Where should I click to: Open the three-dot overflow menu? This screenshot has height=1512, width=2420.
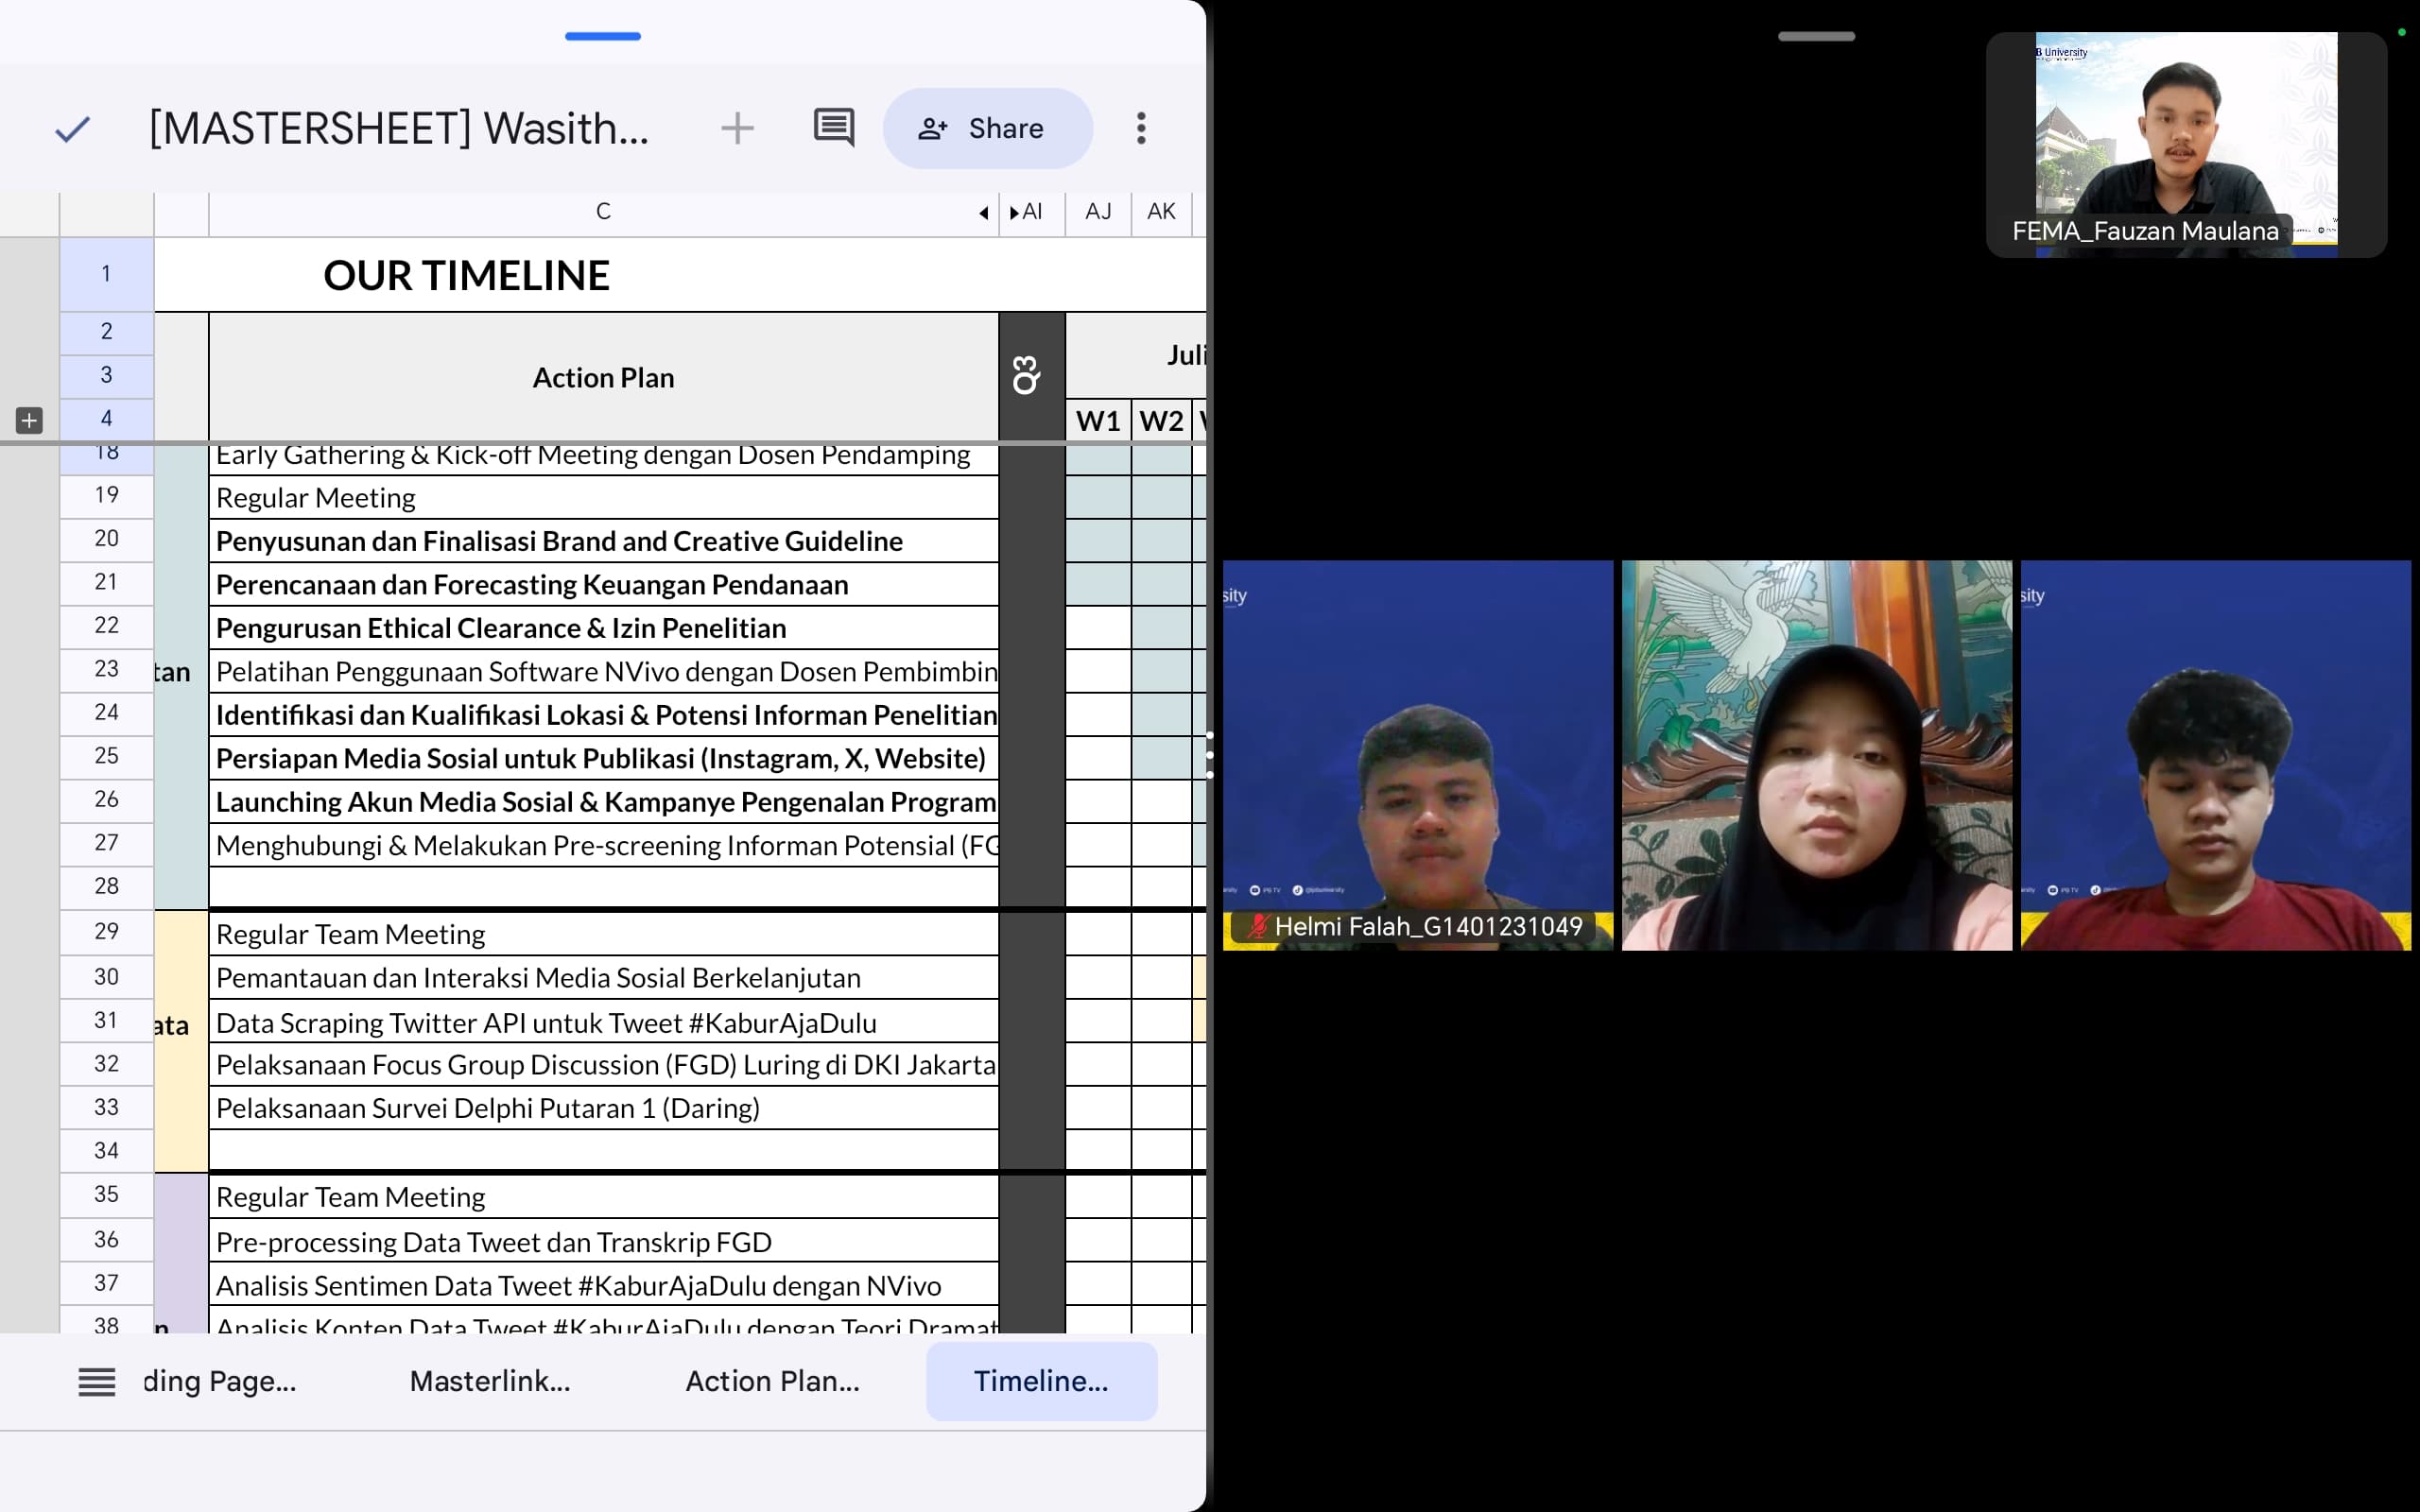(1141, 128)
